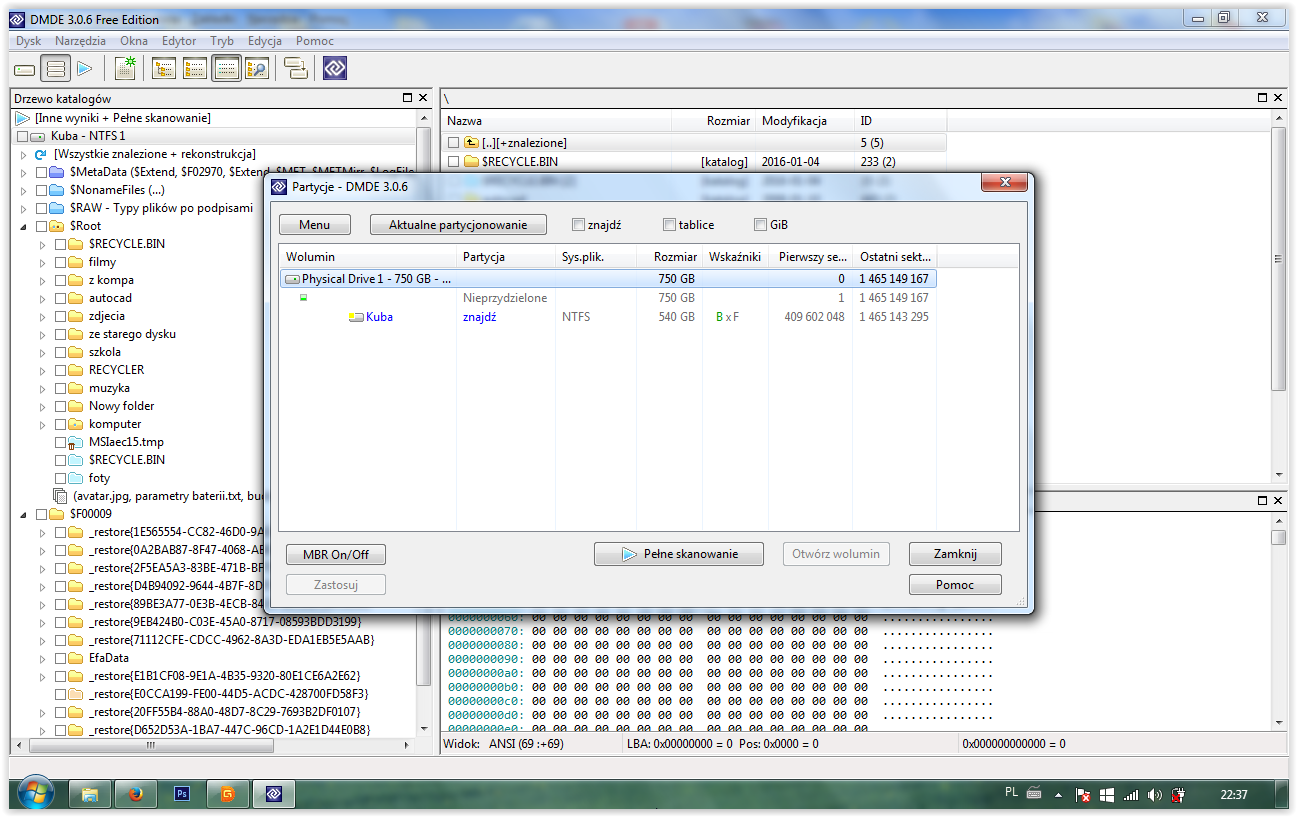Click the $Root folder icon
Screen dimensions: 1297x817
coord(57,226)
